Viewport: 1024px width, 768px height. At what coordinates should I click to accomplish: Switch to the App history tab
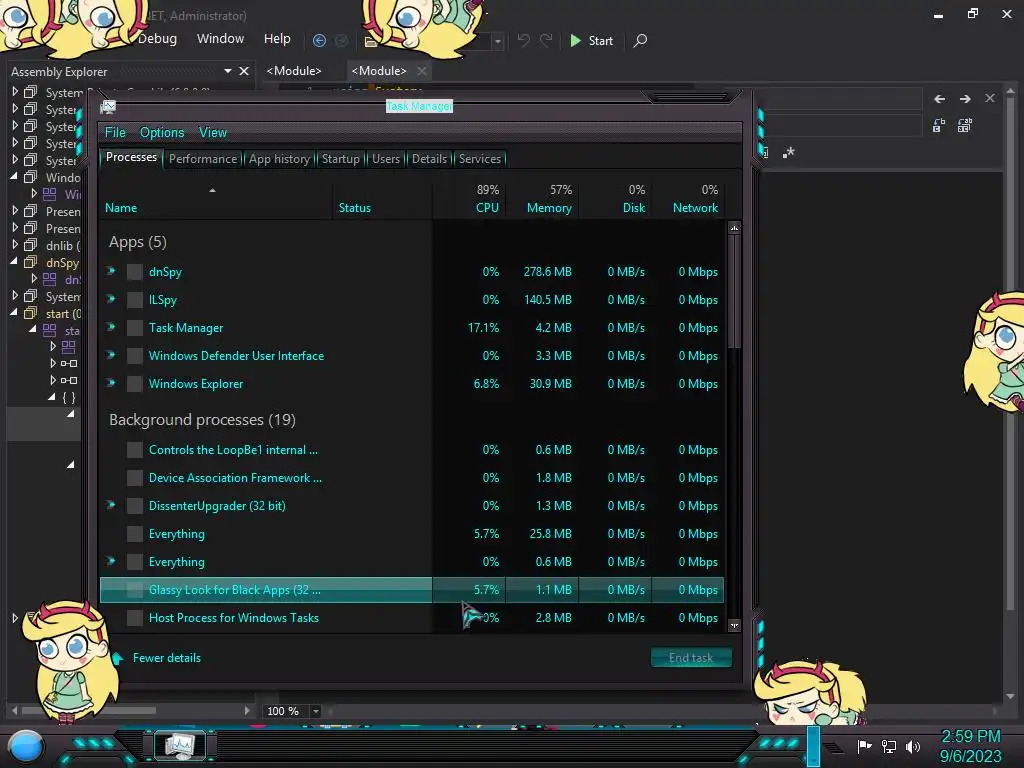280,159
